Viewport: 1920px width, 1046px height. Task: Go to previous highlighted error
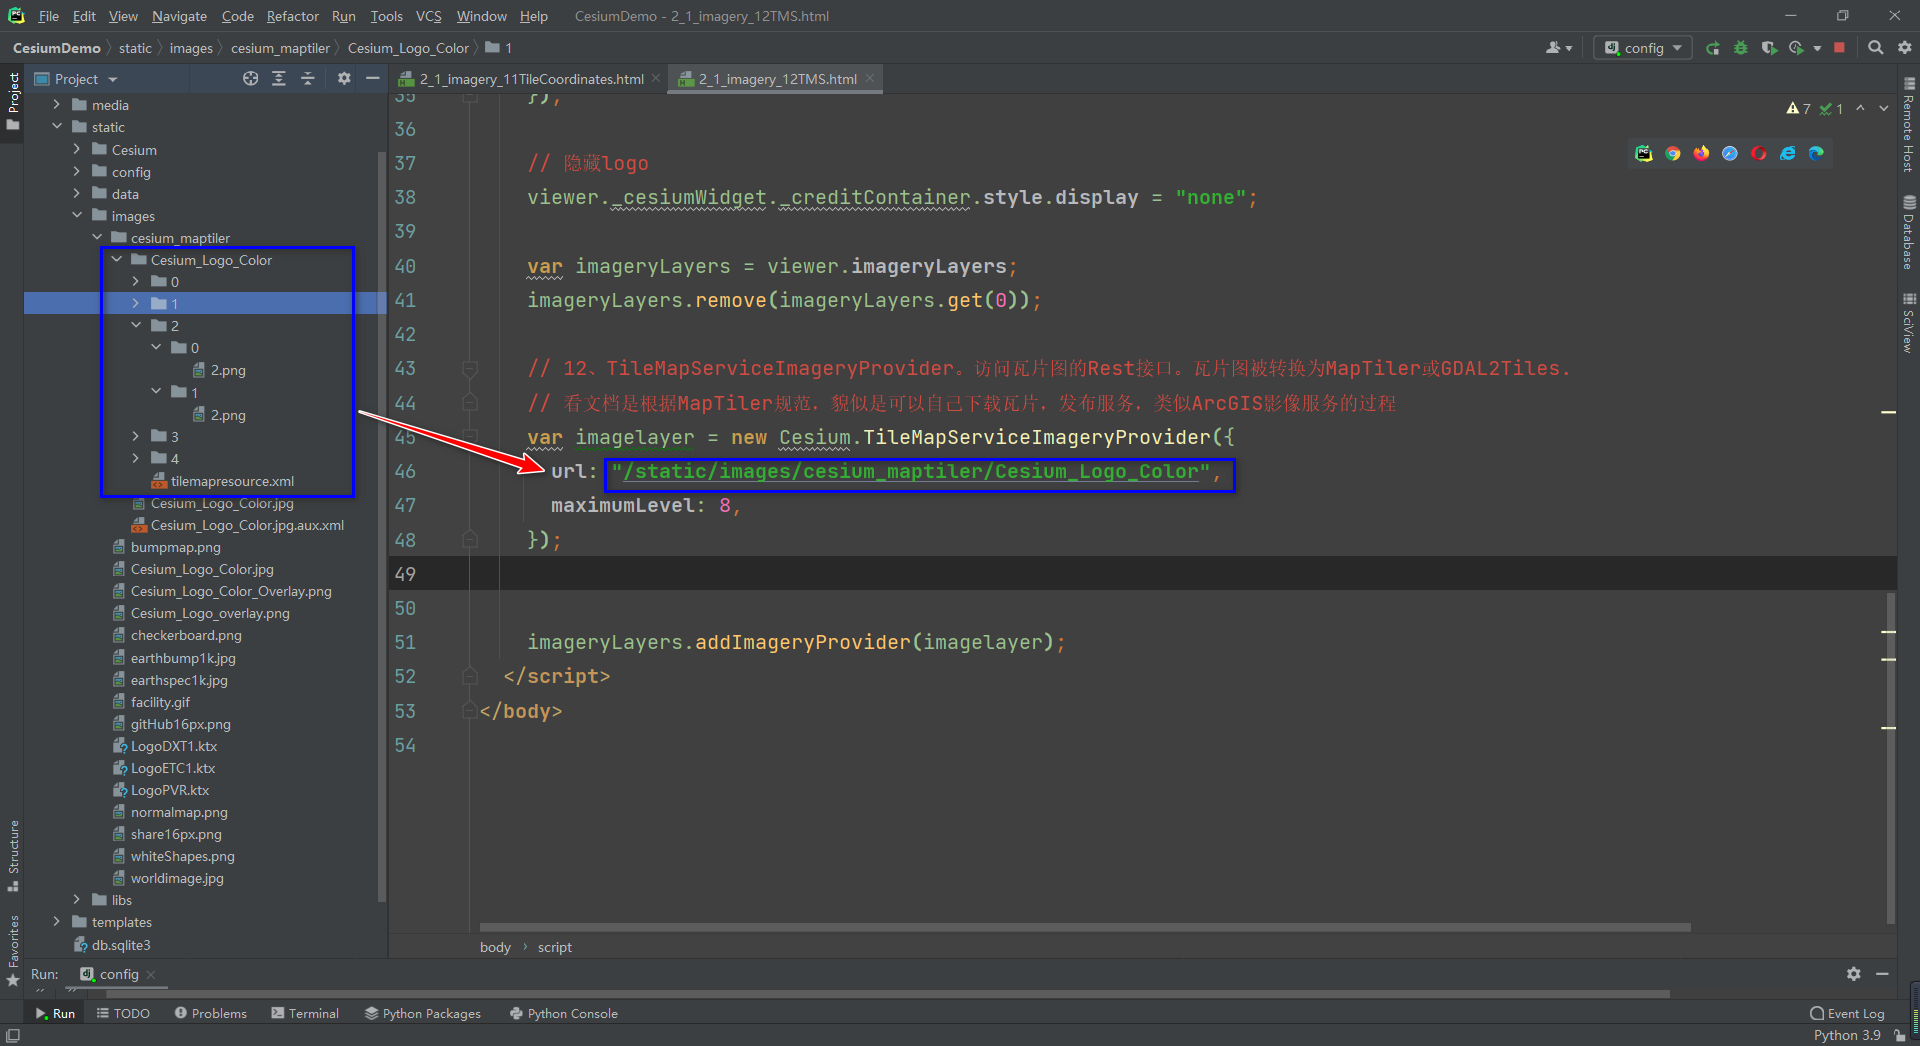[x=1860, y=108]
